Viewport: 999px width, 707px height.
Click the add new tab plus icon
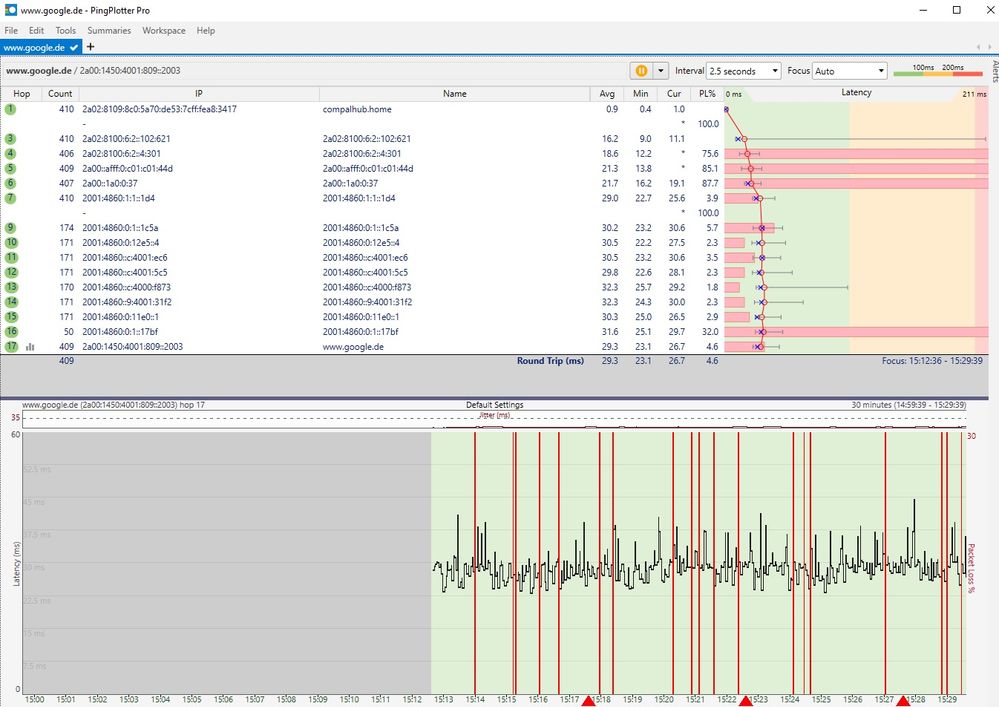91,47
